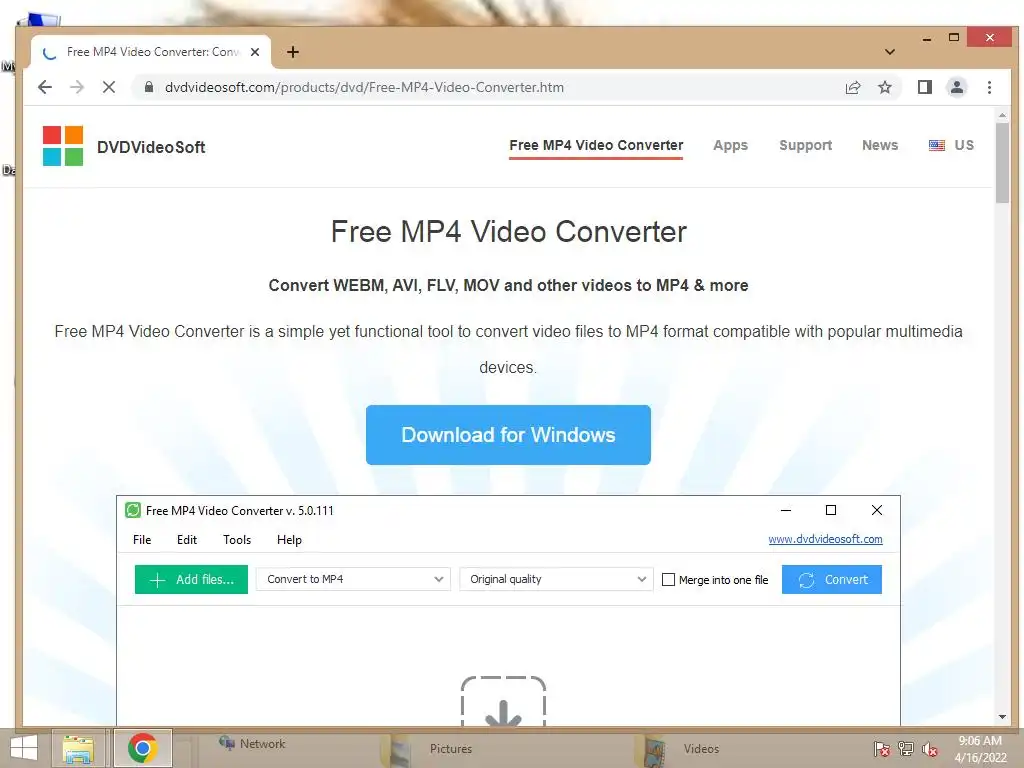Click the share page icon
Image resolution: width=1024 pixels, height=768 pixels.
[x=853, y=88]
